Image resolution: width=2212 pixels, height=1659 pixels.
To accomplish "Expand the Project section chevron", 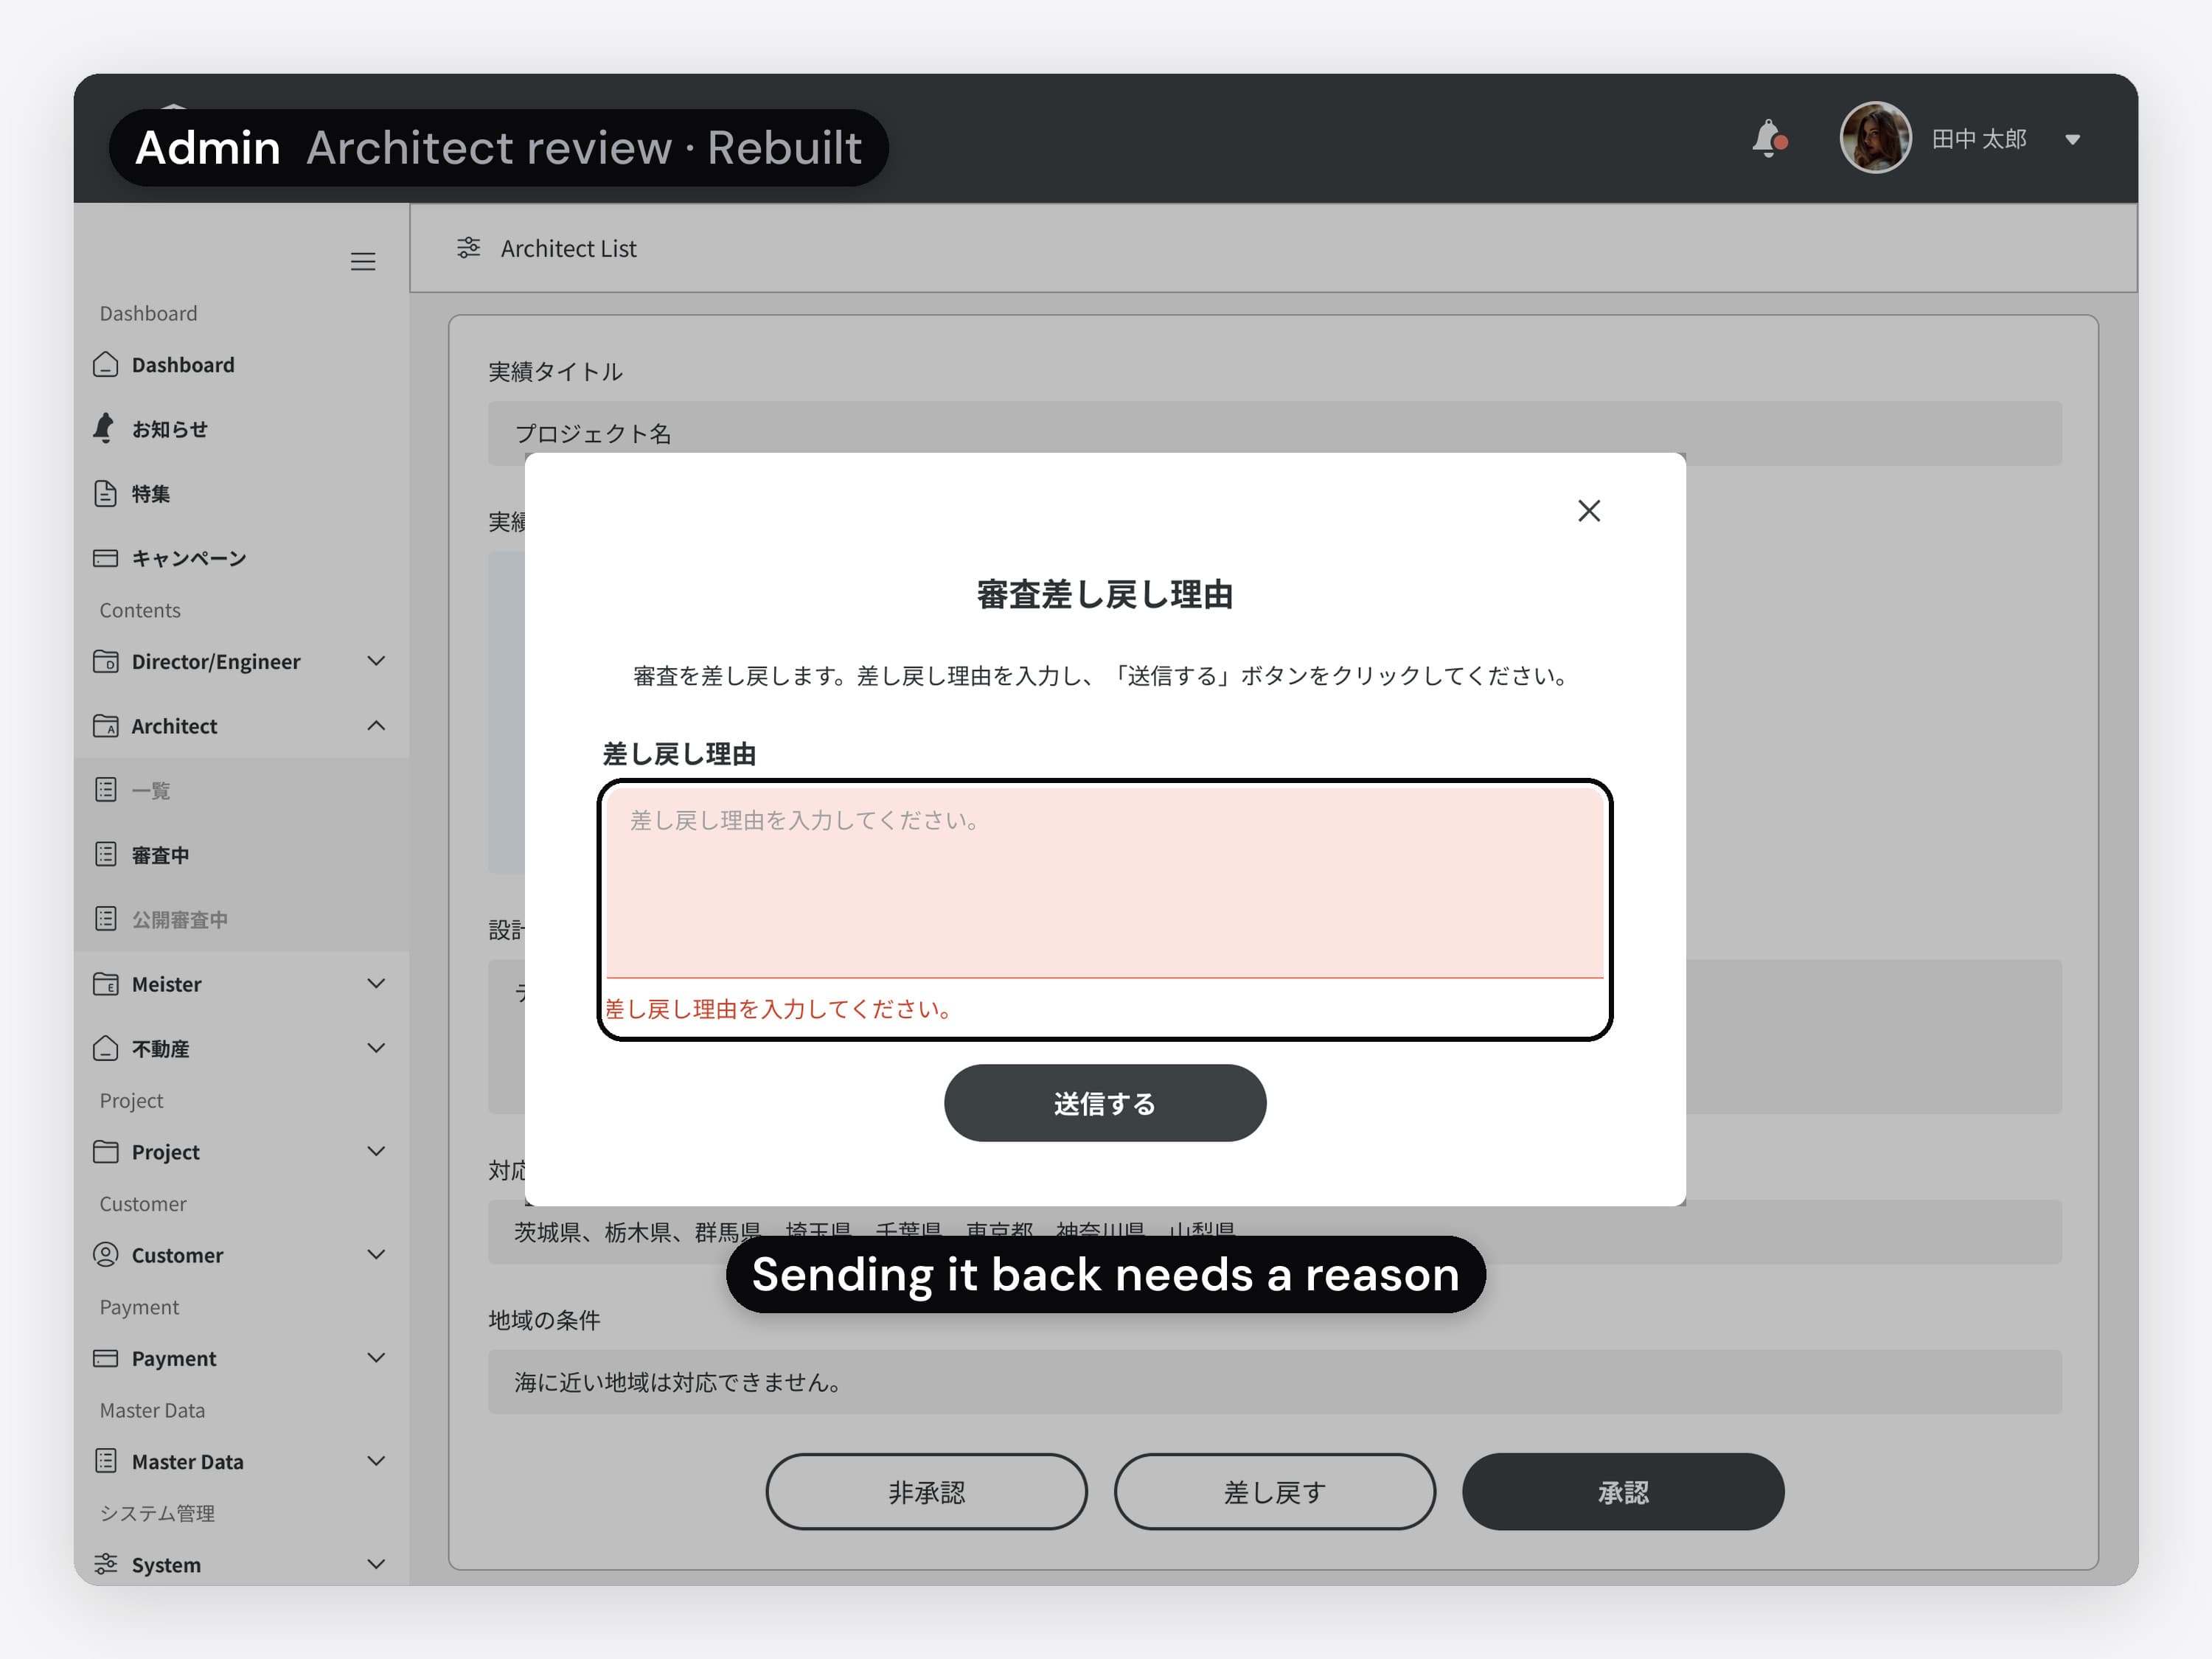I will point(376,1151).
